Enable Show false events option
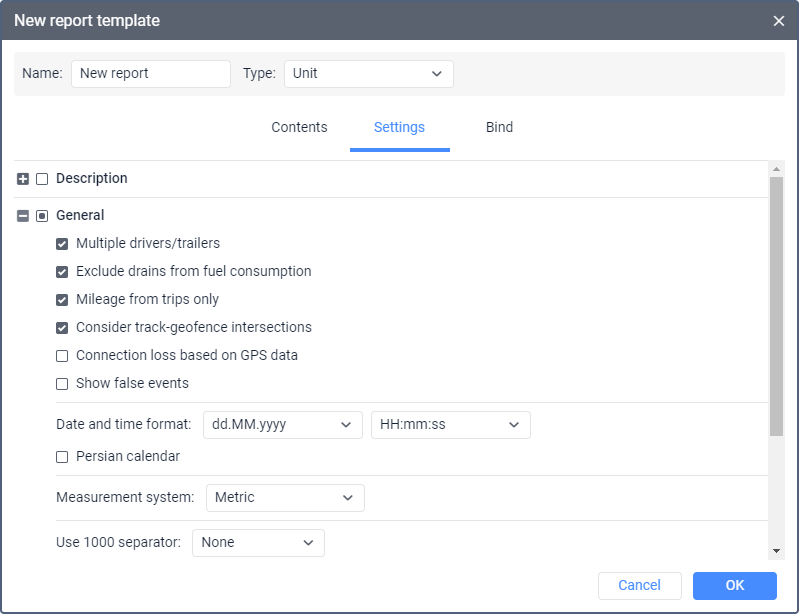 click(x=62, y=384)
